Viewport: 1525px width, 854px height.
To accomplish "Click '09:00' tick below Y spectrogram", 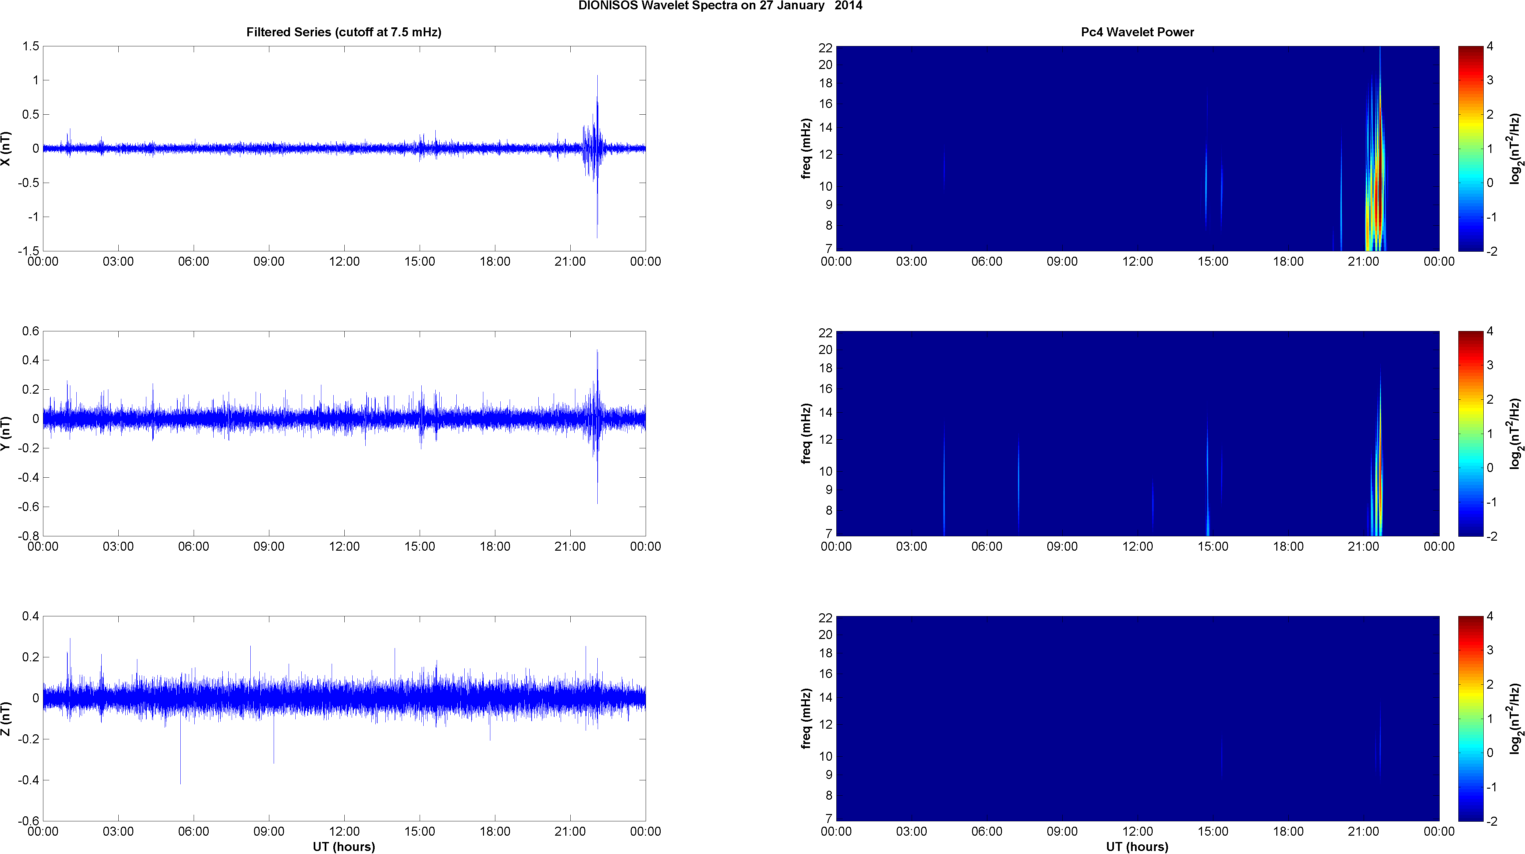I will coord(1062,547).
